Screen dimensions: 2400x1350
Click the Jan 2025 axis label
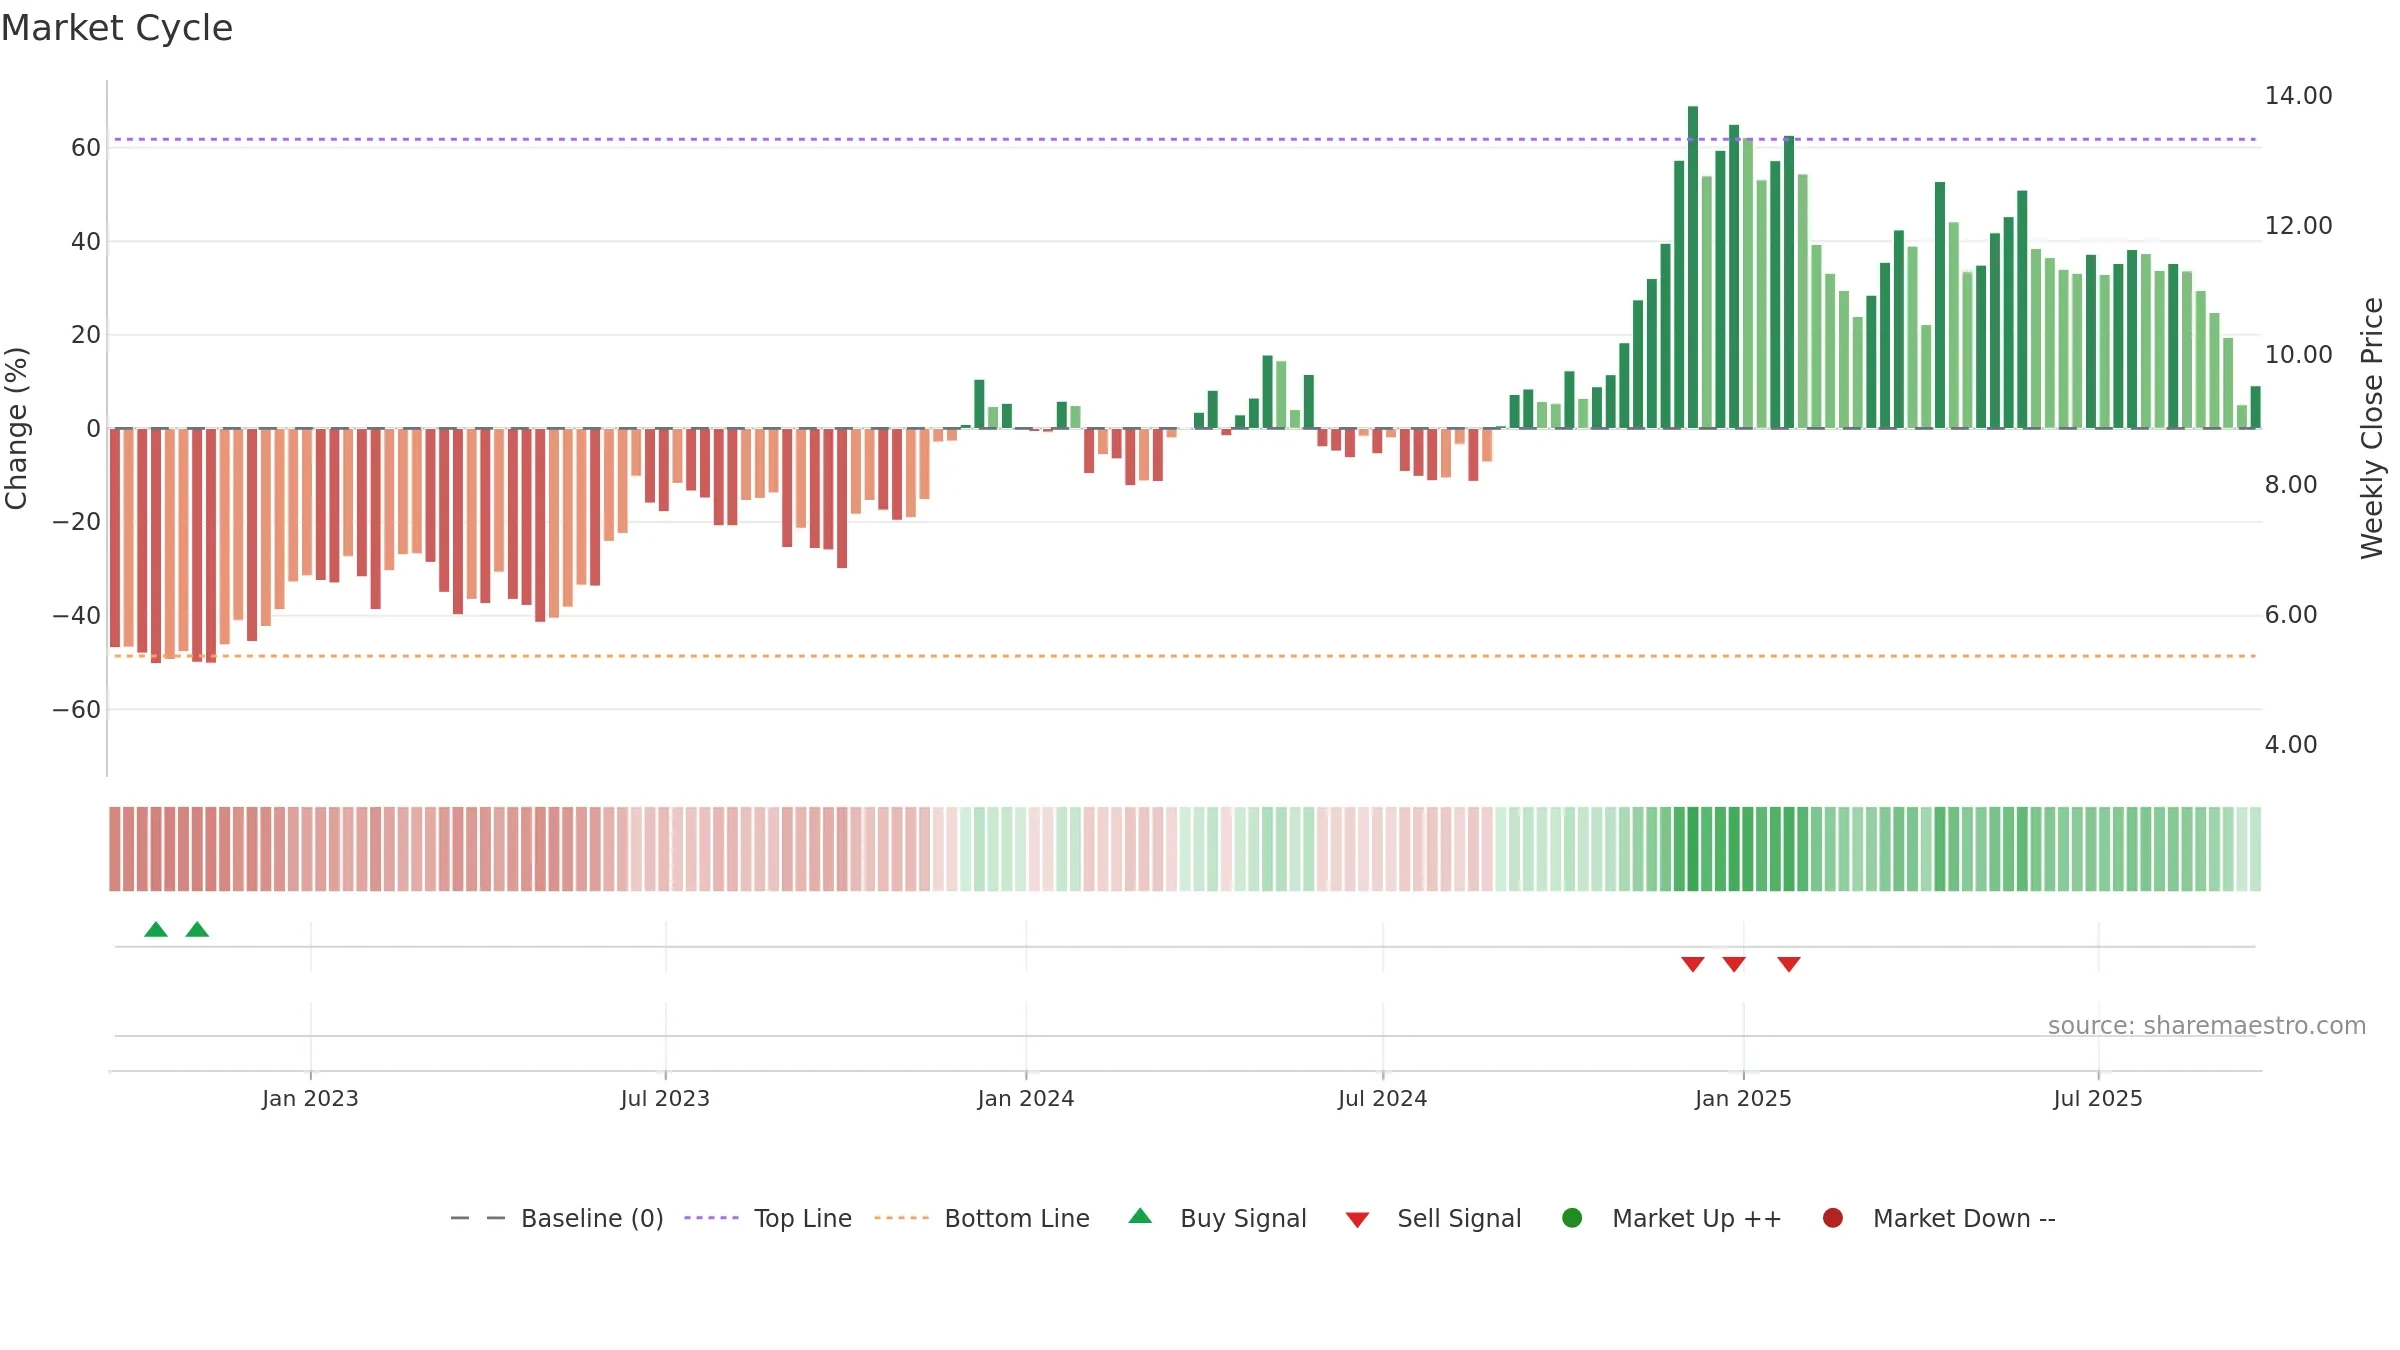1743,1098
